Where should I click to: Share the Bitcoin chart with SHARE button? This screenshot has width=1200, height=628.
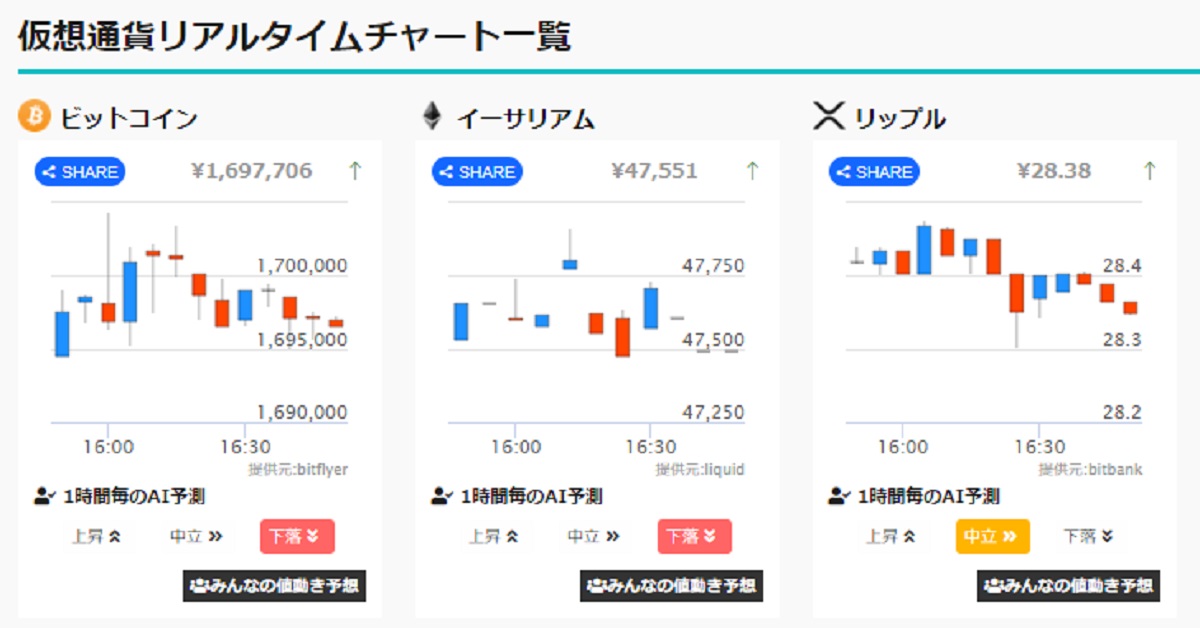[x=80, y=172]
